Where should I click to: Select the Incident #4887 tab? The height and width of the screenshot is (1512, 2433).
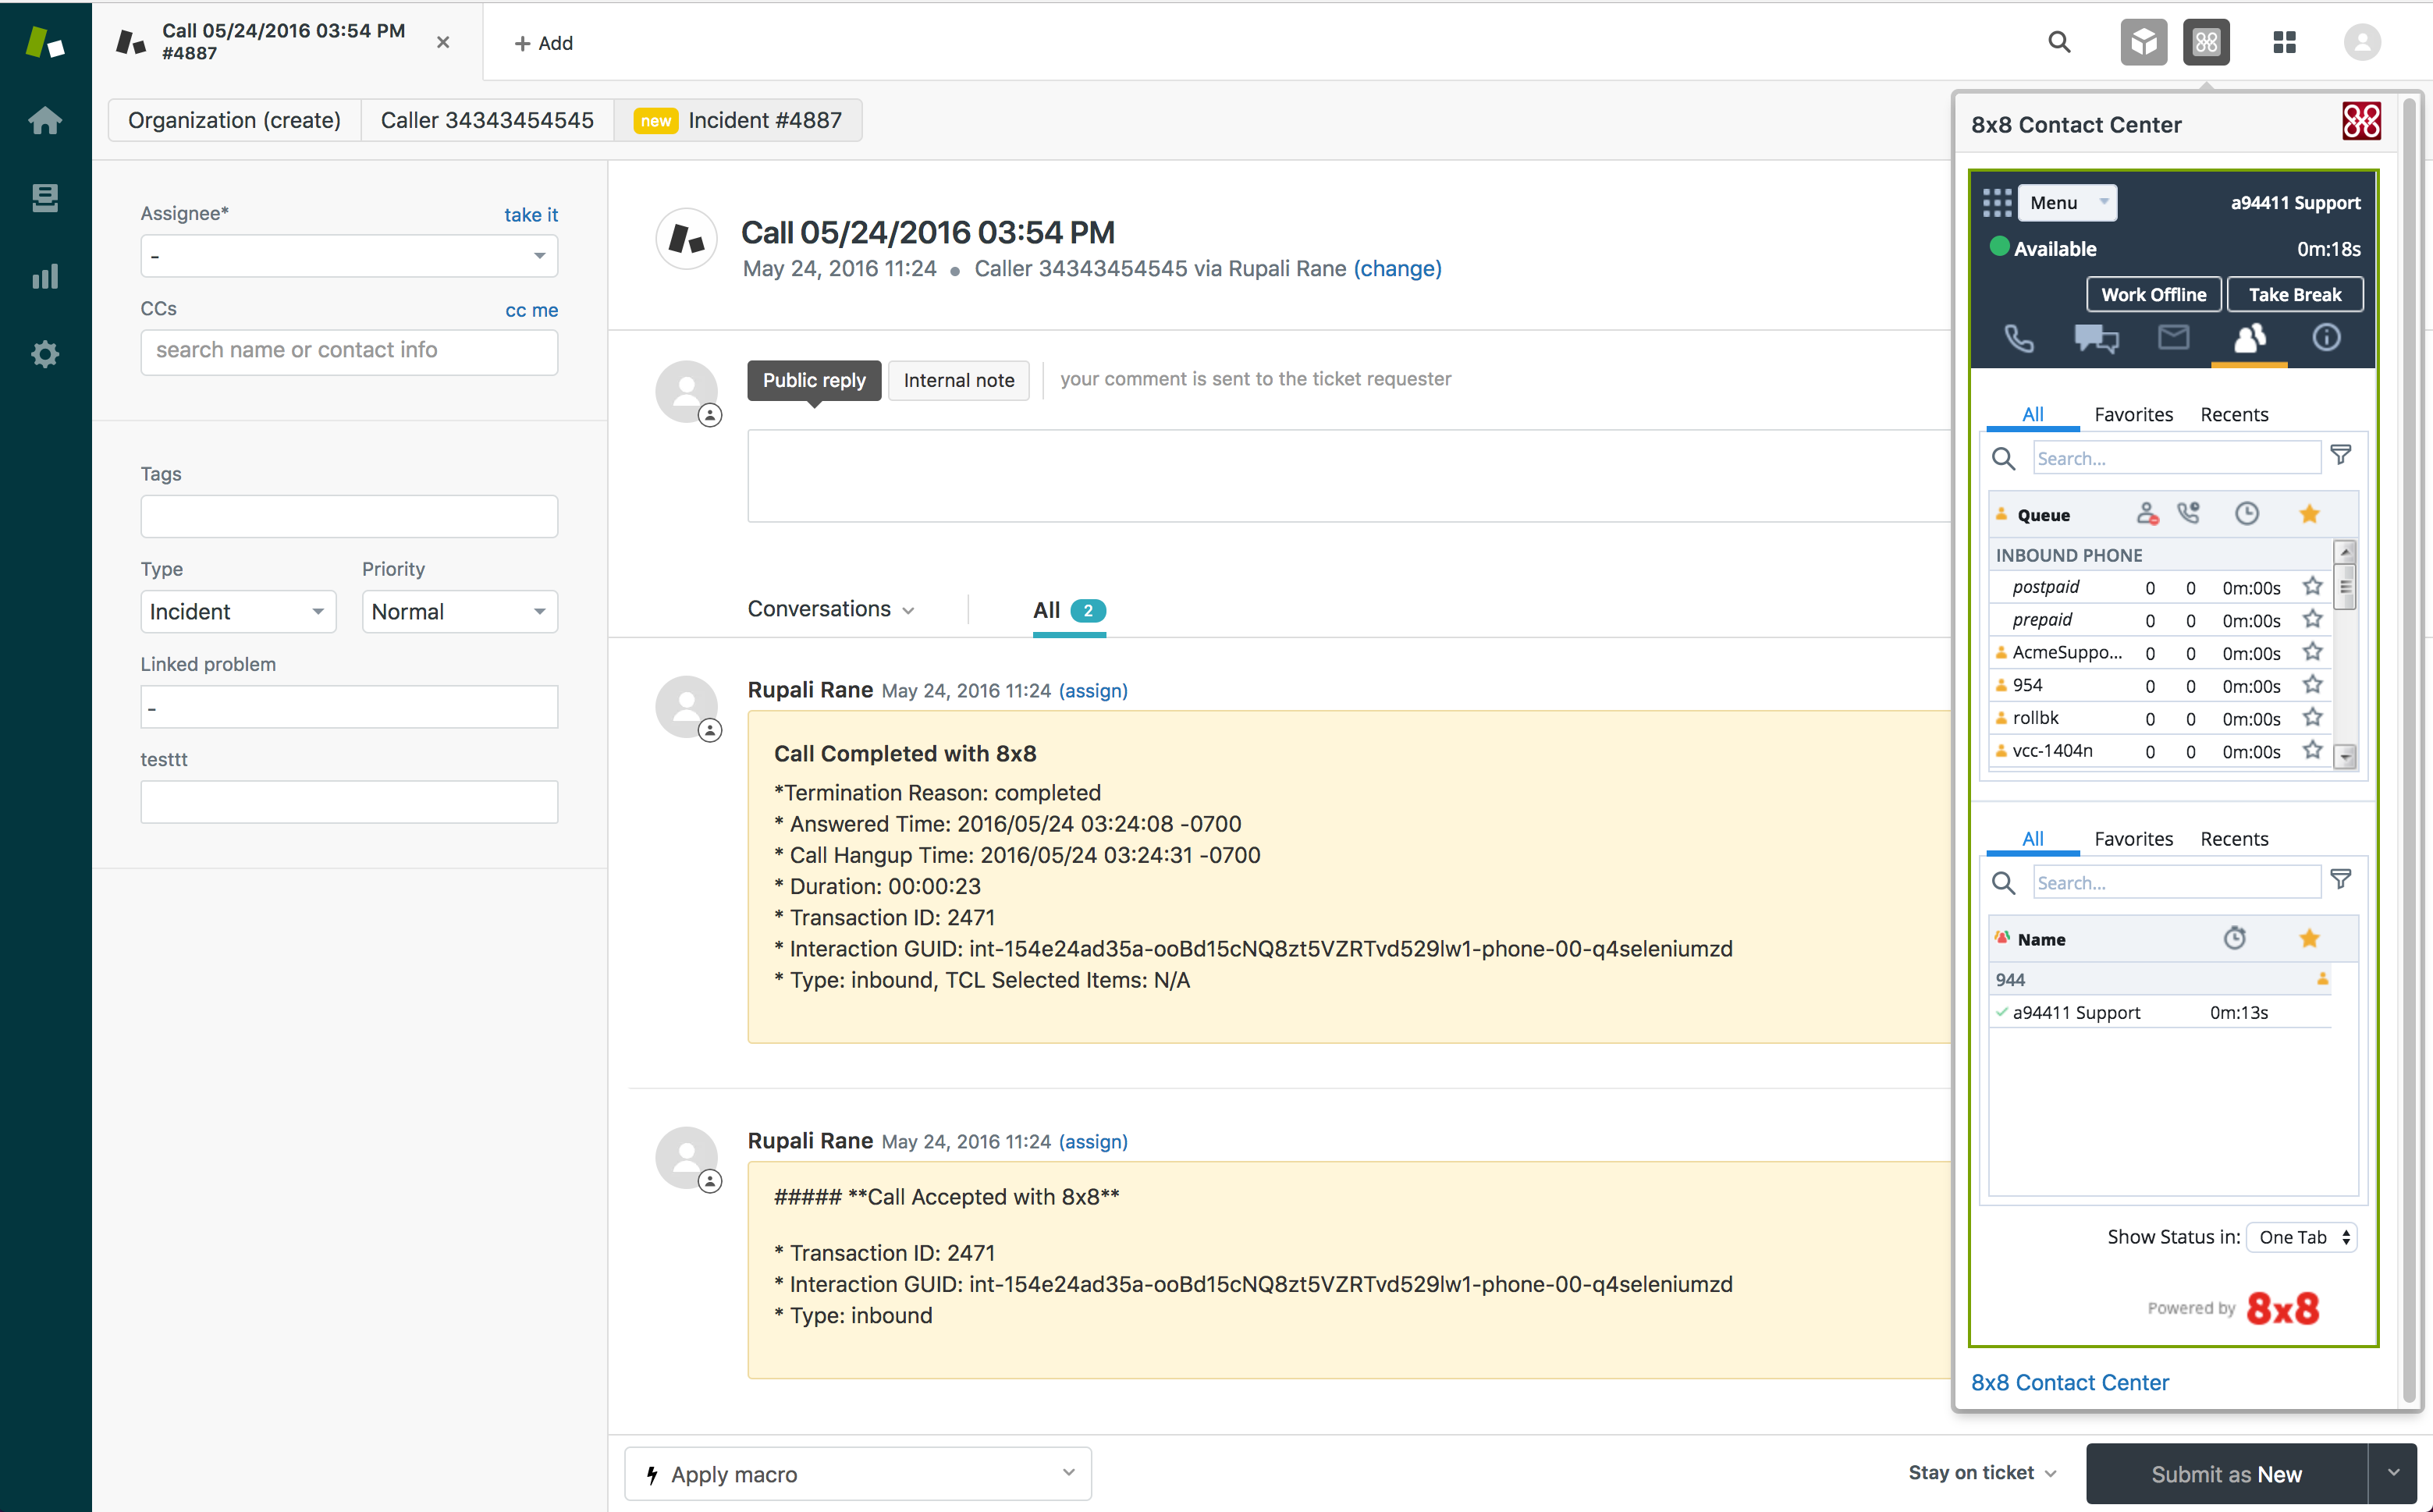click(738, 120)
